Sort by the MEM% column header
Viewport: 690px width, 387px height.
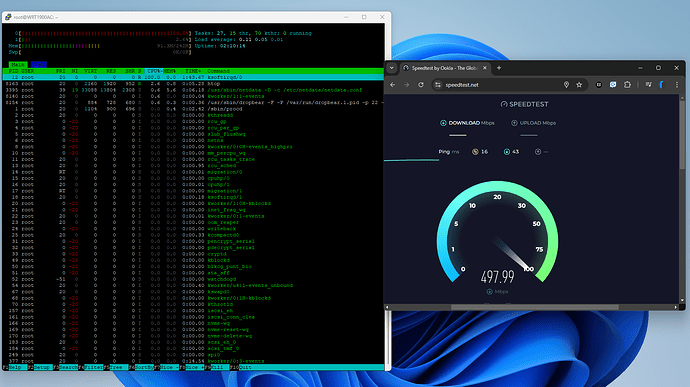[x=169, y=71]
